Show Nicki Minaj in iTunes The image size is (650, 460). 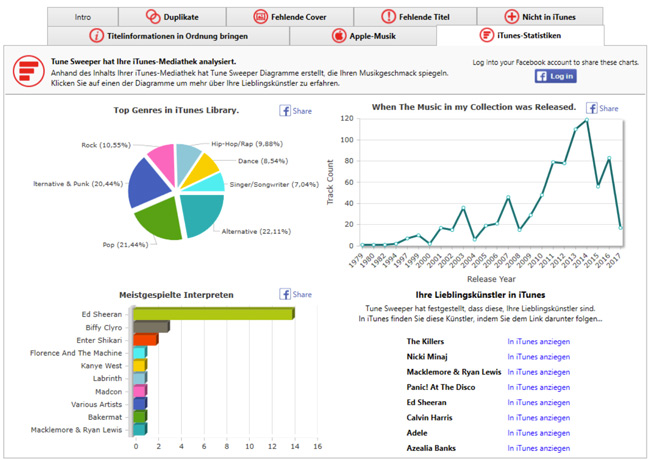click(538, 357)
